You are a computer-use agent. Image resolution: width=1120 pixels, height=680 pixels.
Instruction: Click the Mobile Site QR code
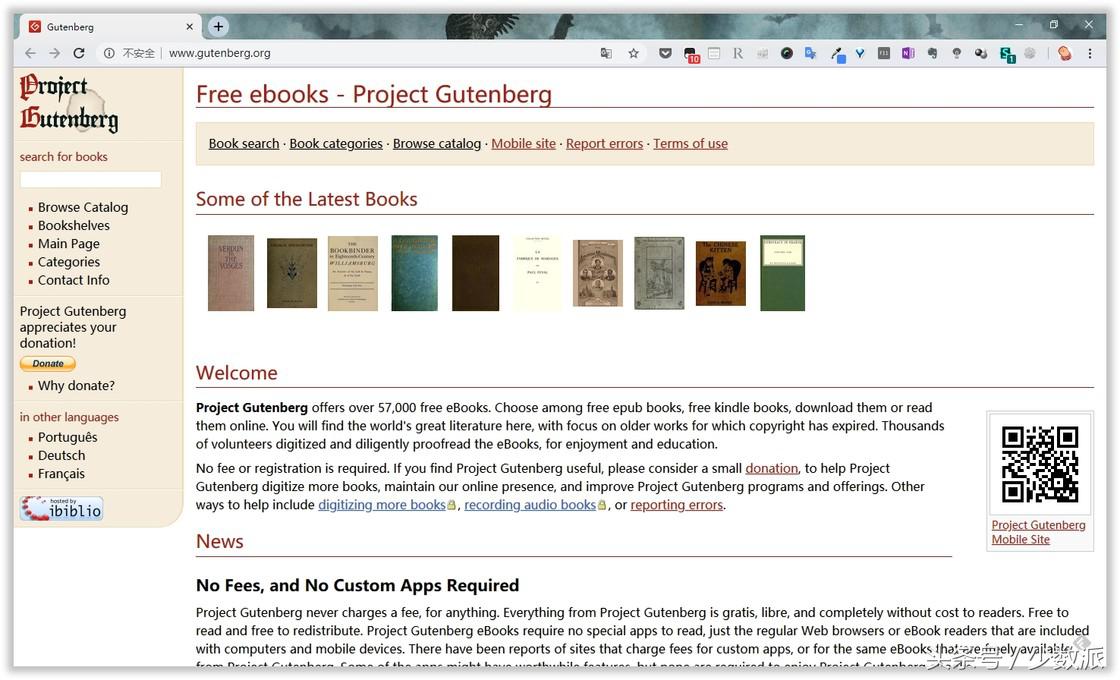click(x=1039, y=464)
